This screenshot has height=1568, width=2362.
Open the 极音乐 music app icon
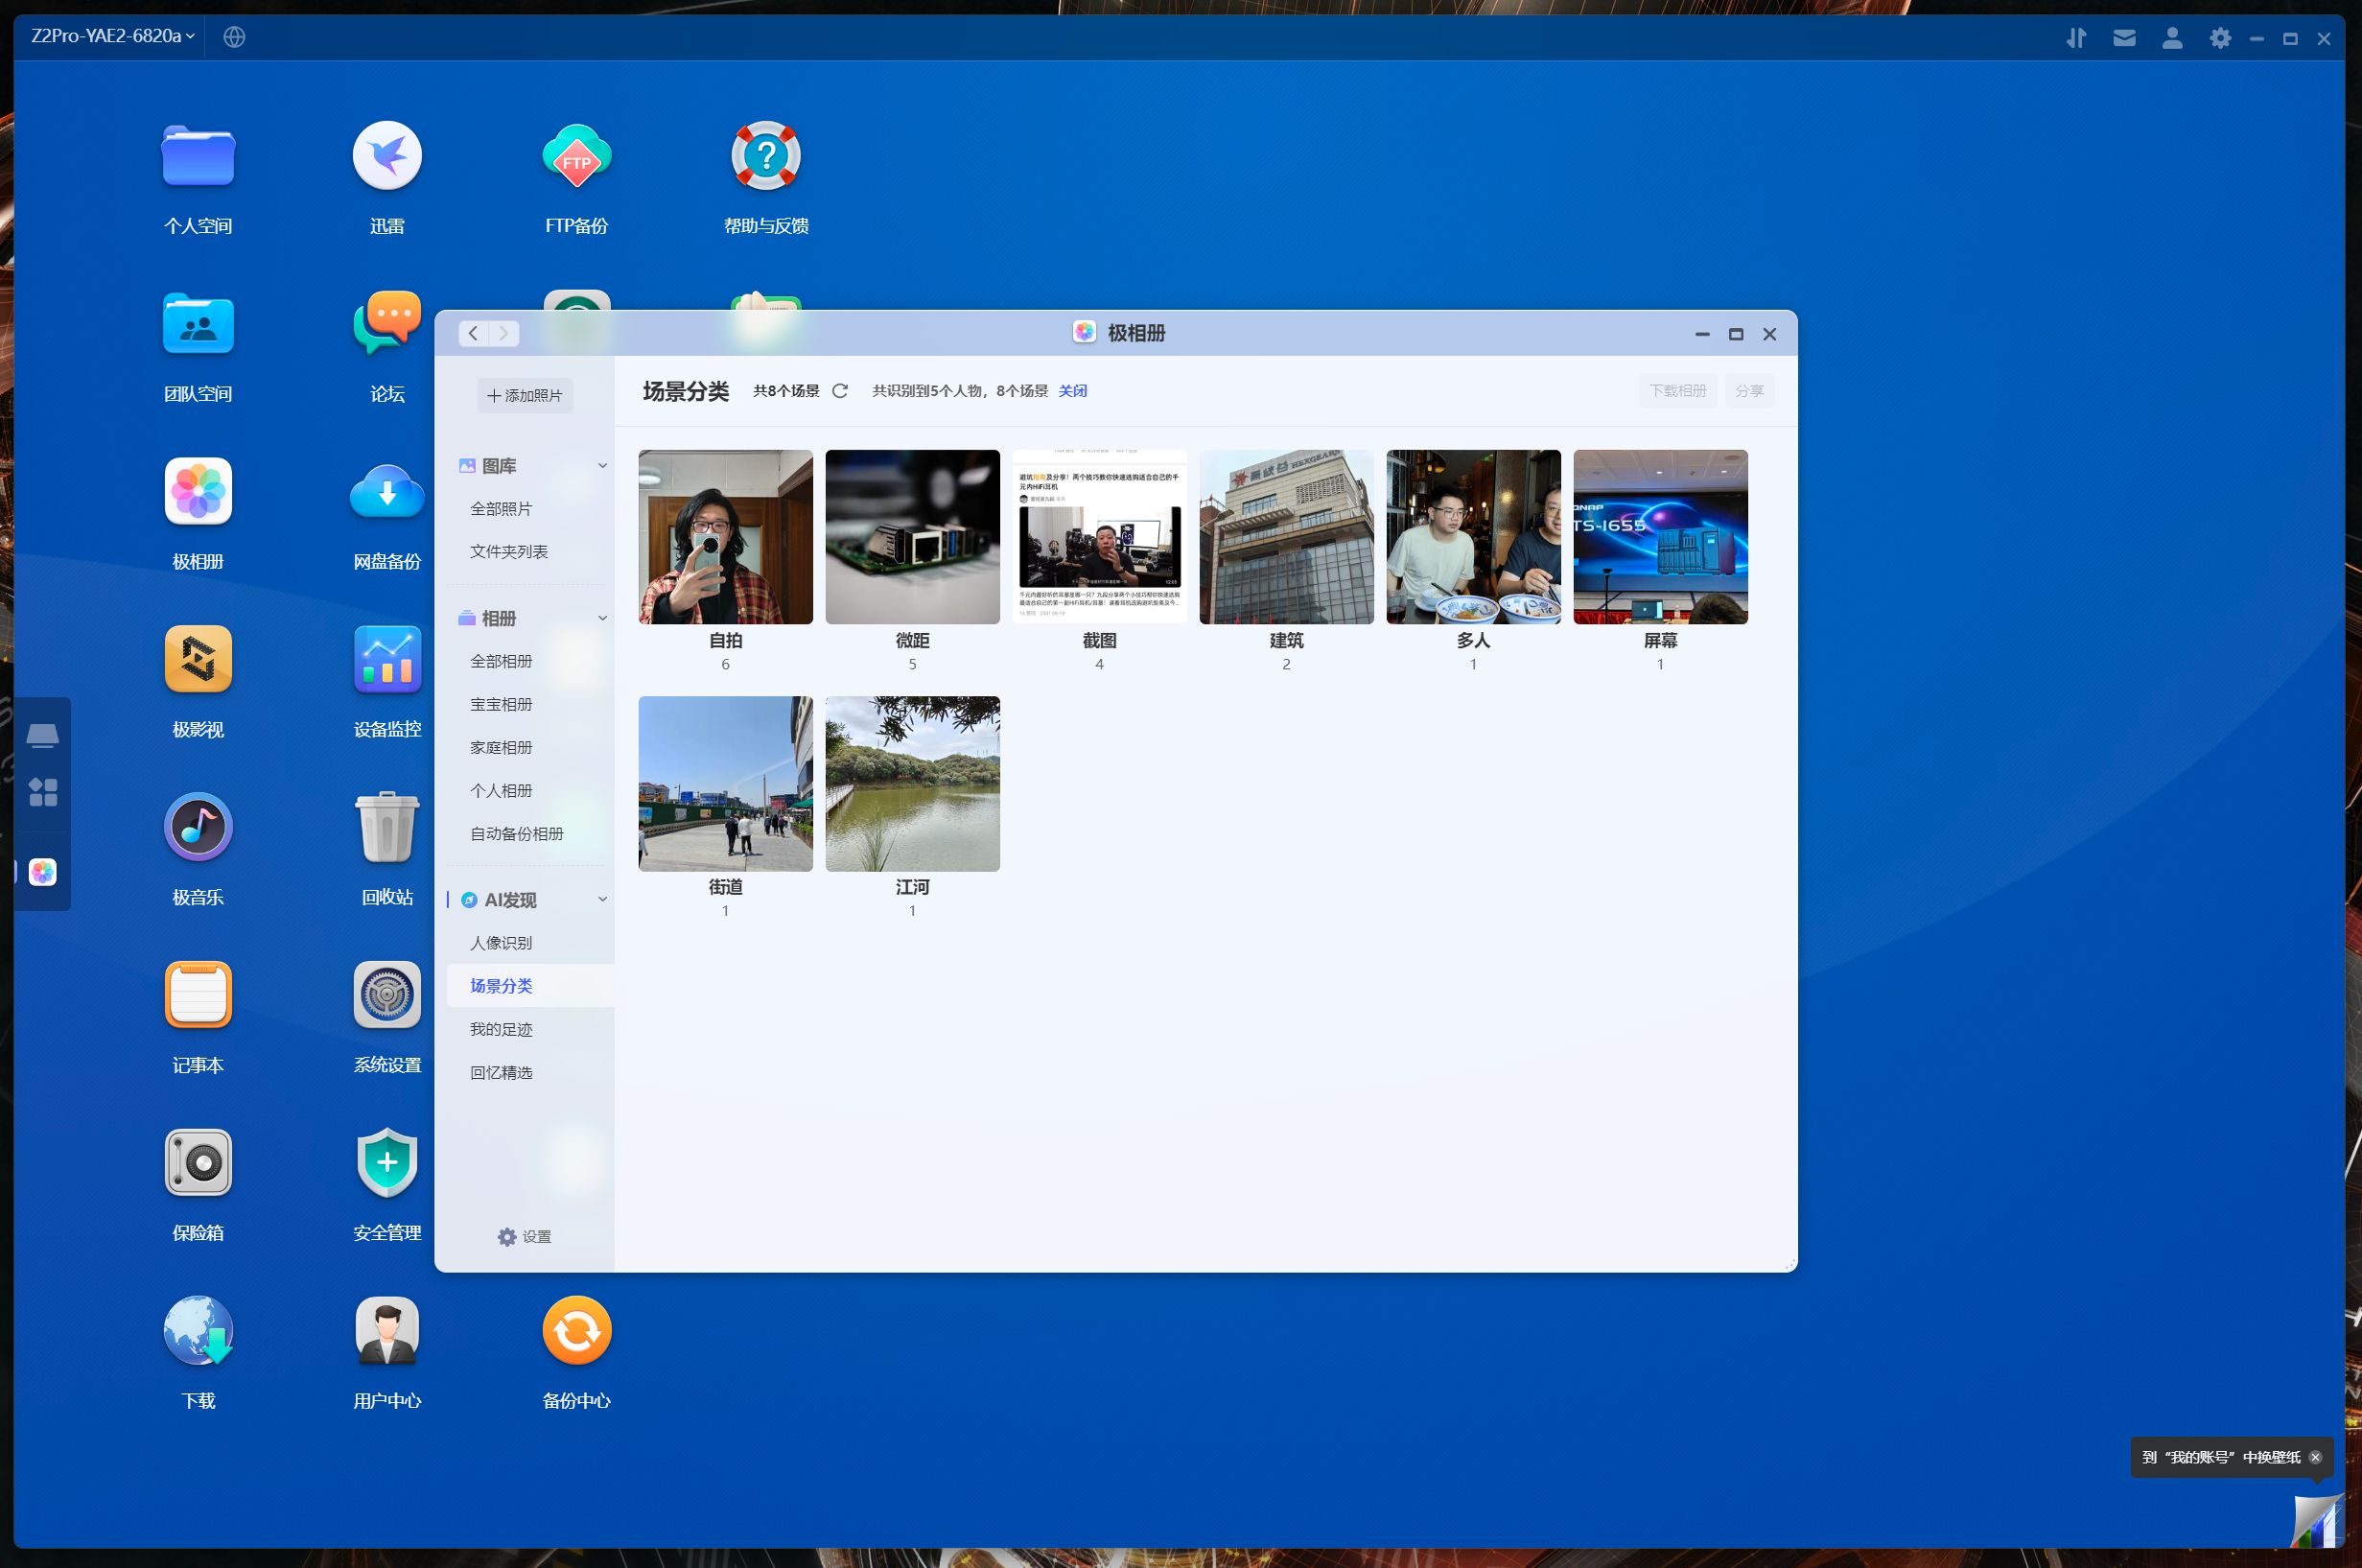[x=198, y=828]
